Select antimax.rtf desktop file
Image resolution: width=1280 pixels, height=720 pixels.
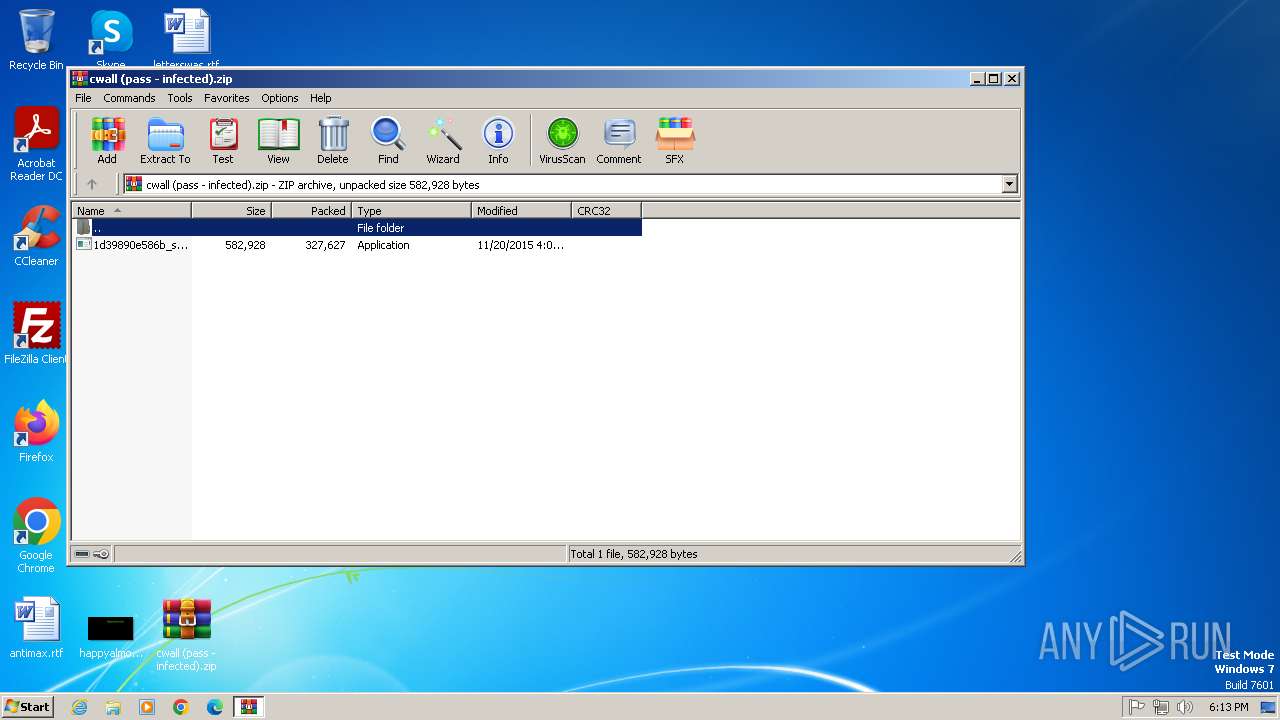[x=36, y=628]
